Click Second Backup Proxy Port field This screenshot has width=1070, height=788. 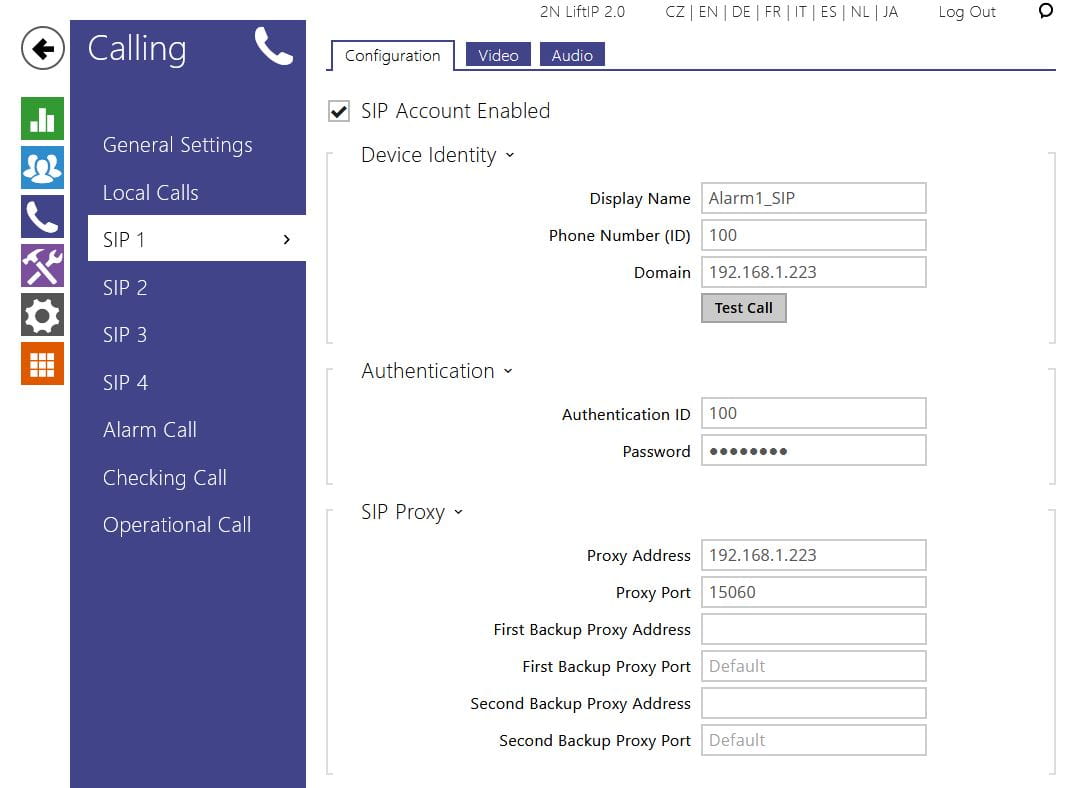[x=813, y=740]
